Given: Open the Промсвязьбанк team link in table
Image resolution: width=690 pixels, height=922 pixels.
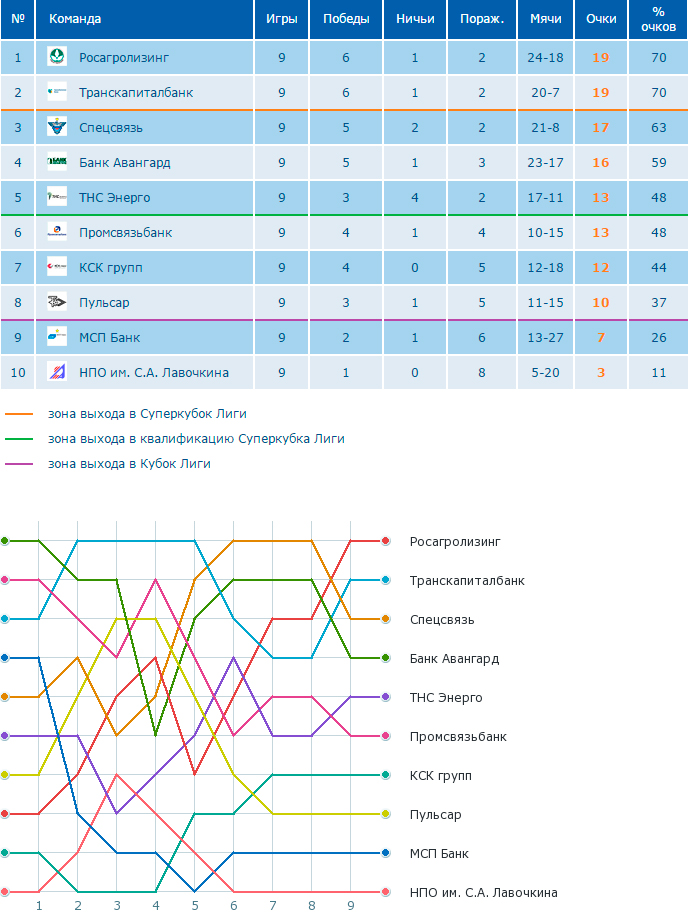Looking at the screenshot, I should (126, 232).
